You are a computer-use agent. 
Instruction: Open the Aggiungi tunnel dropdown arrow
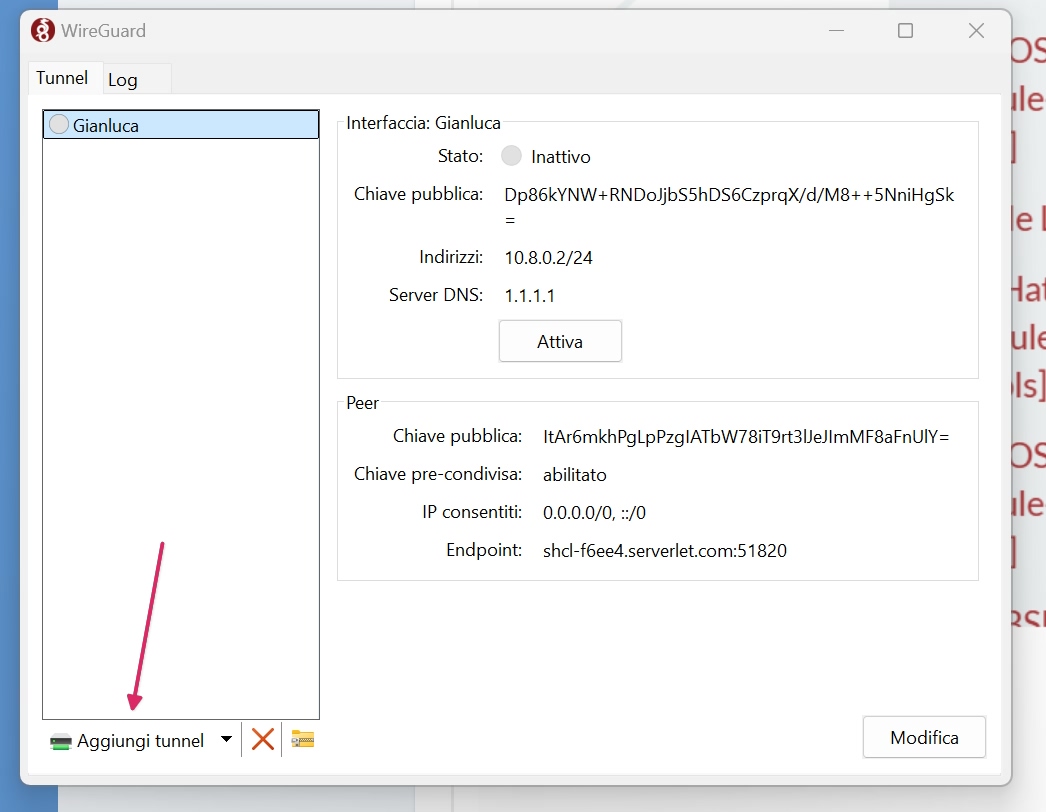(226, 740)
